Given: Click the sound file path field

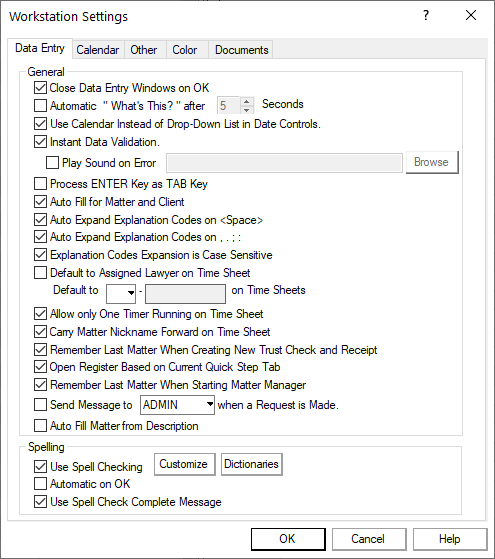Looking at the screenshot, I should click(284, 163).
